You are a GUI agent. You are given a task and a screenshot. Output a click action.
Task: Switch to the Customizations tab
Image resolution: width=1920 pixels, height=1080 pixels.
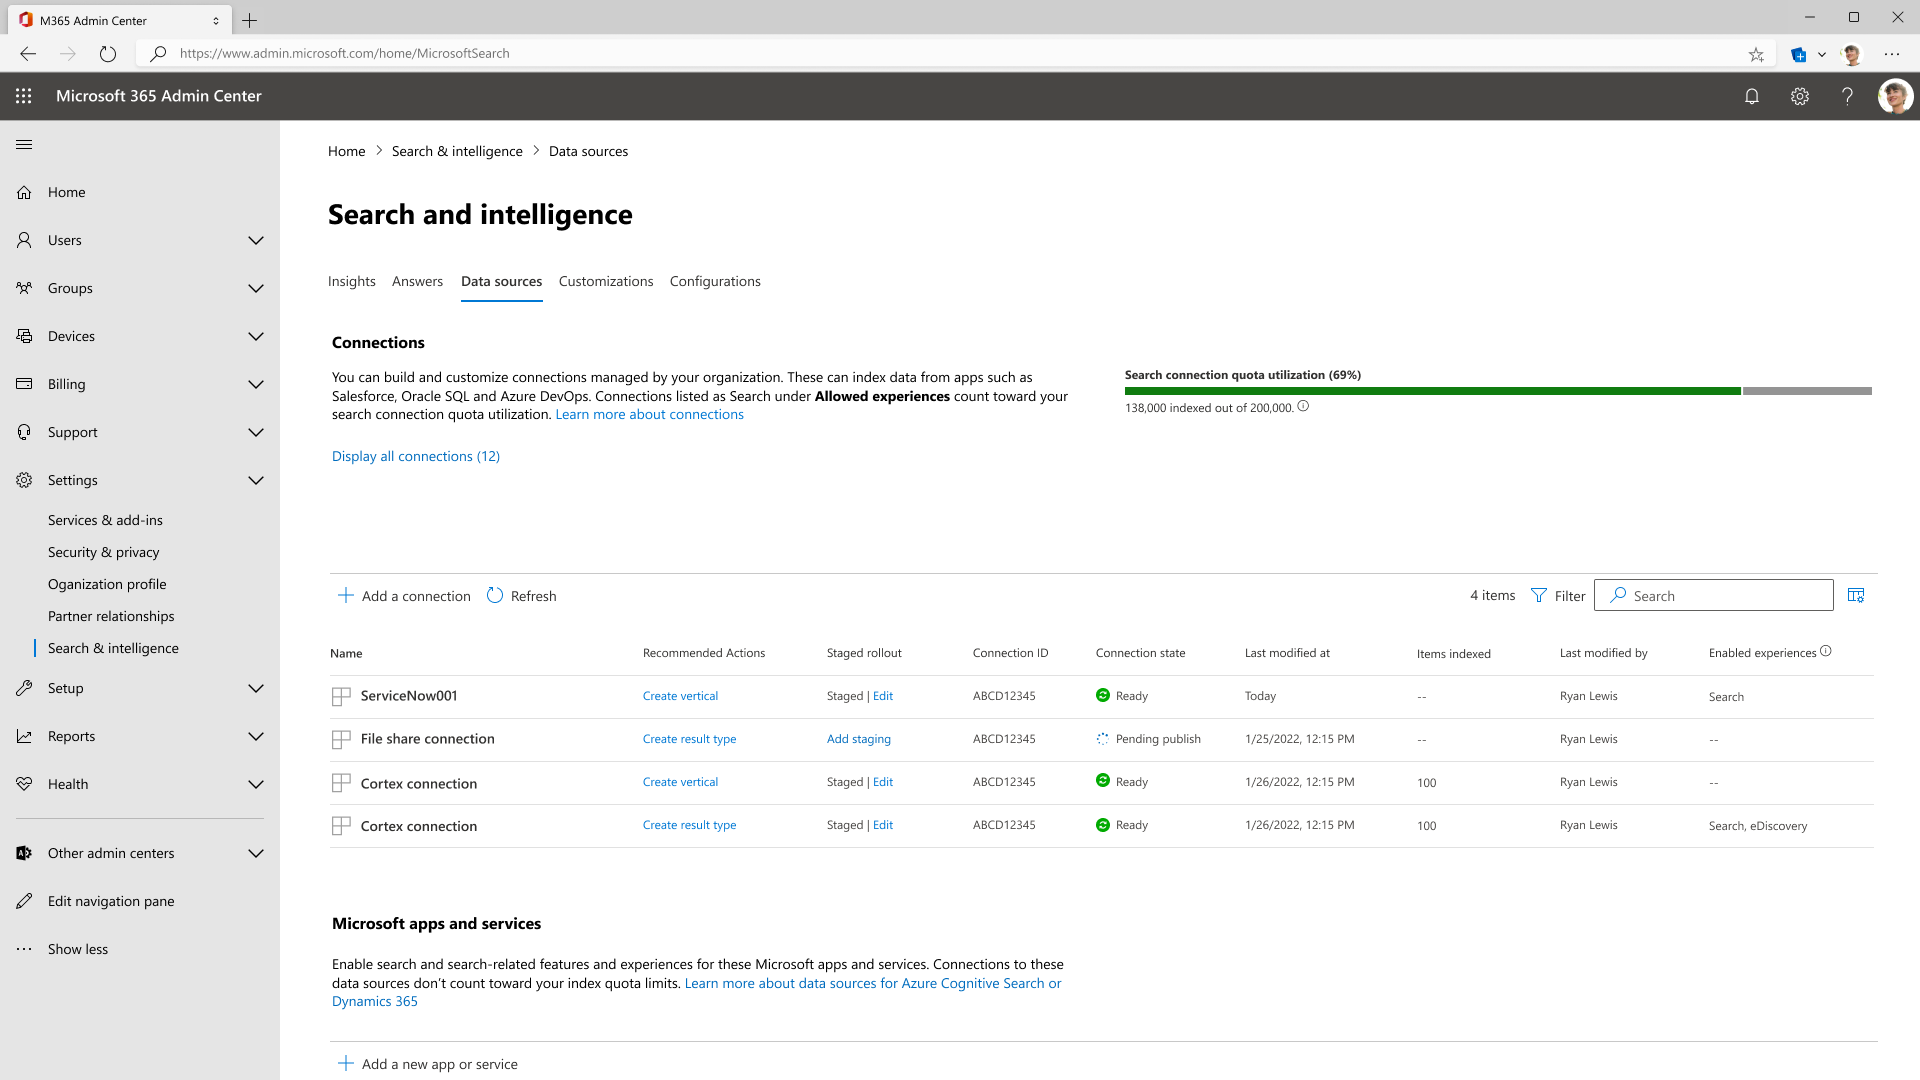pos(605,281)
